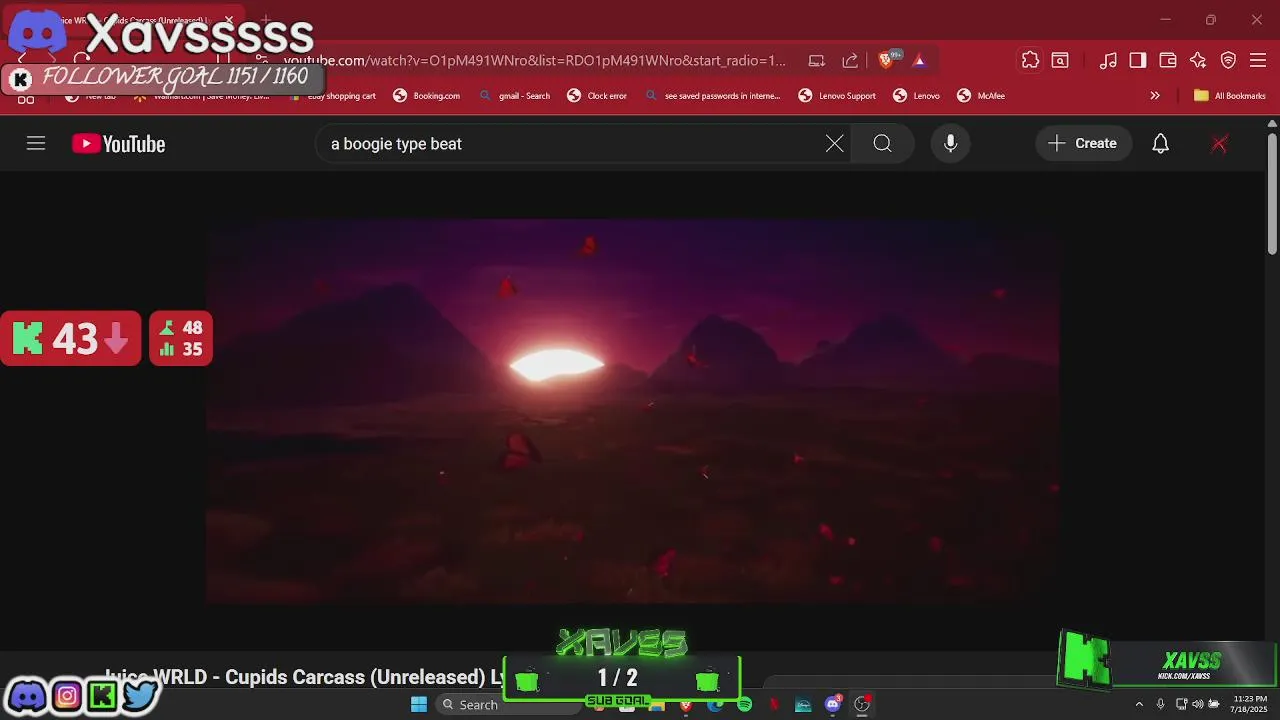Open the All Bookmarks folder

[1230, 96]
